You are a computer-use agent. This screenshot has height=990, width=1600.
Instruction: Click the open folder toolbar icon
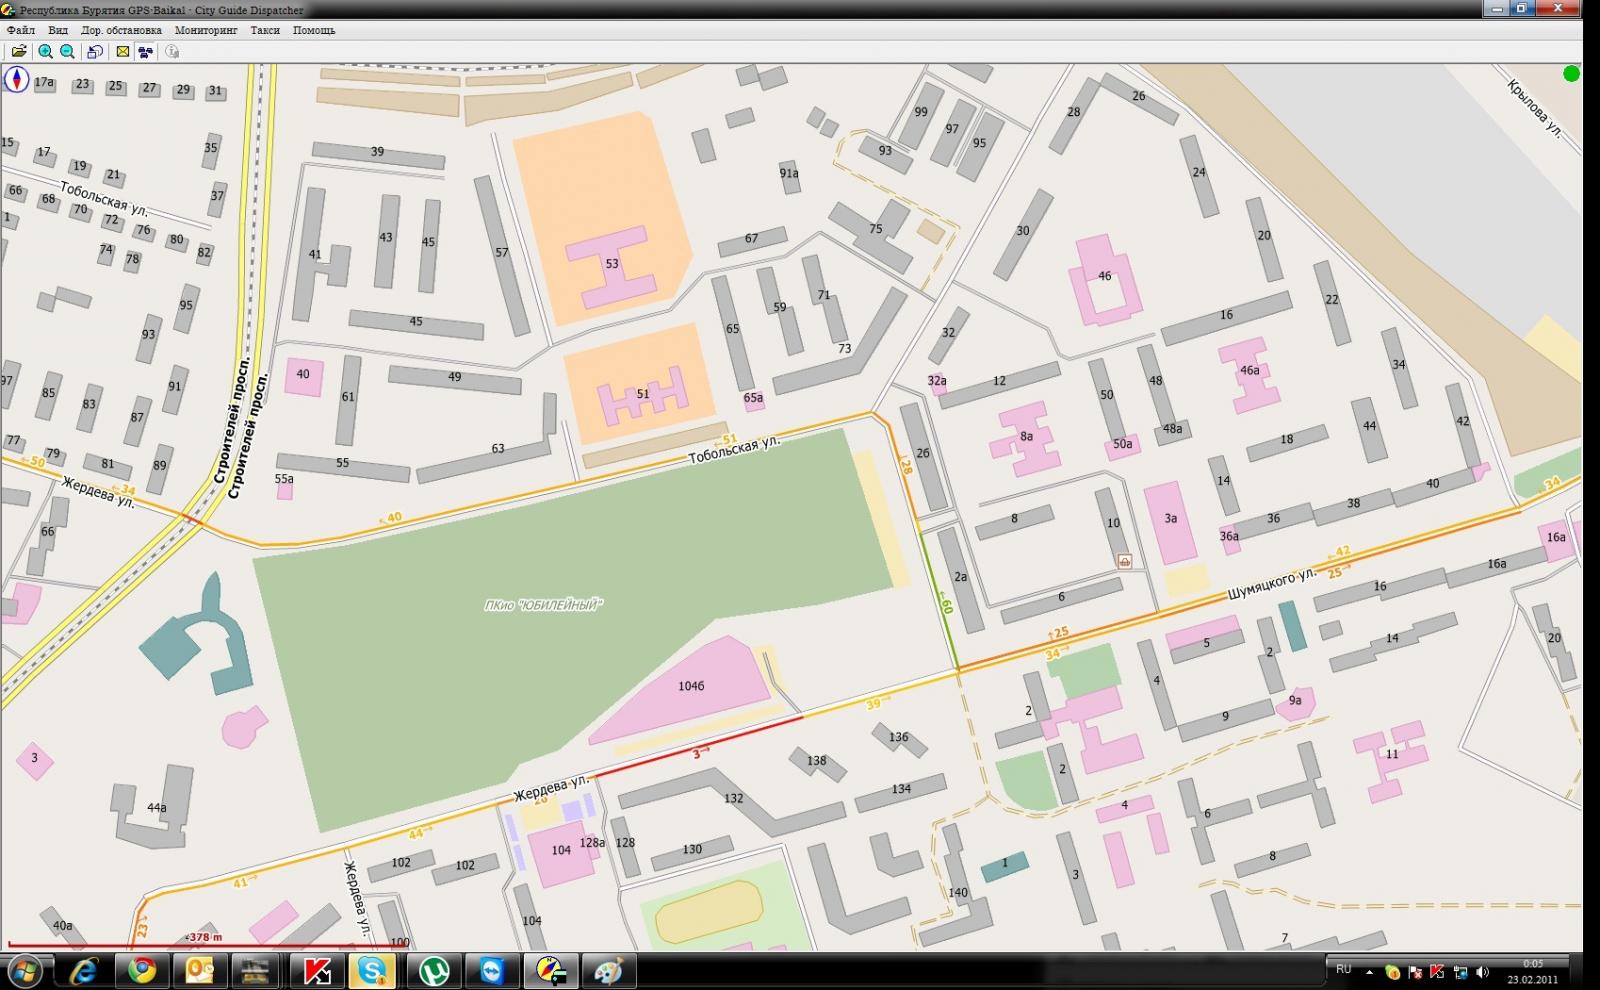(x=19, y=52)
